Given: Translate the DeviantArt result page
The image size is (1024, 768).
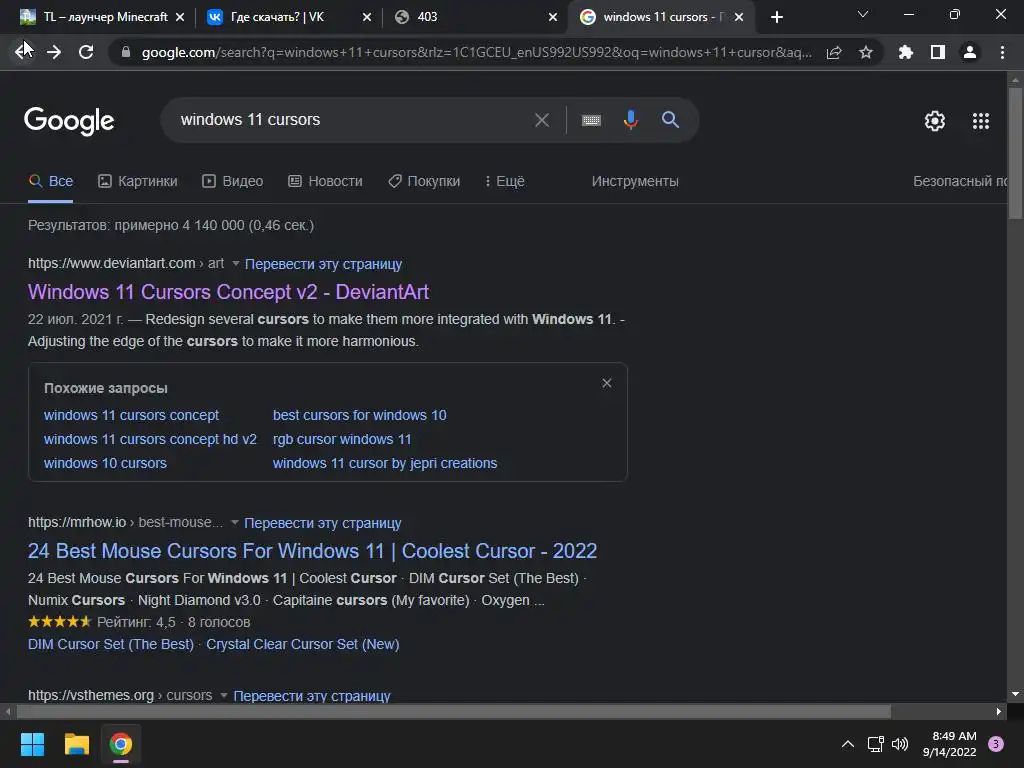Looking at the screenshot, I should coord(323,264).
